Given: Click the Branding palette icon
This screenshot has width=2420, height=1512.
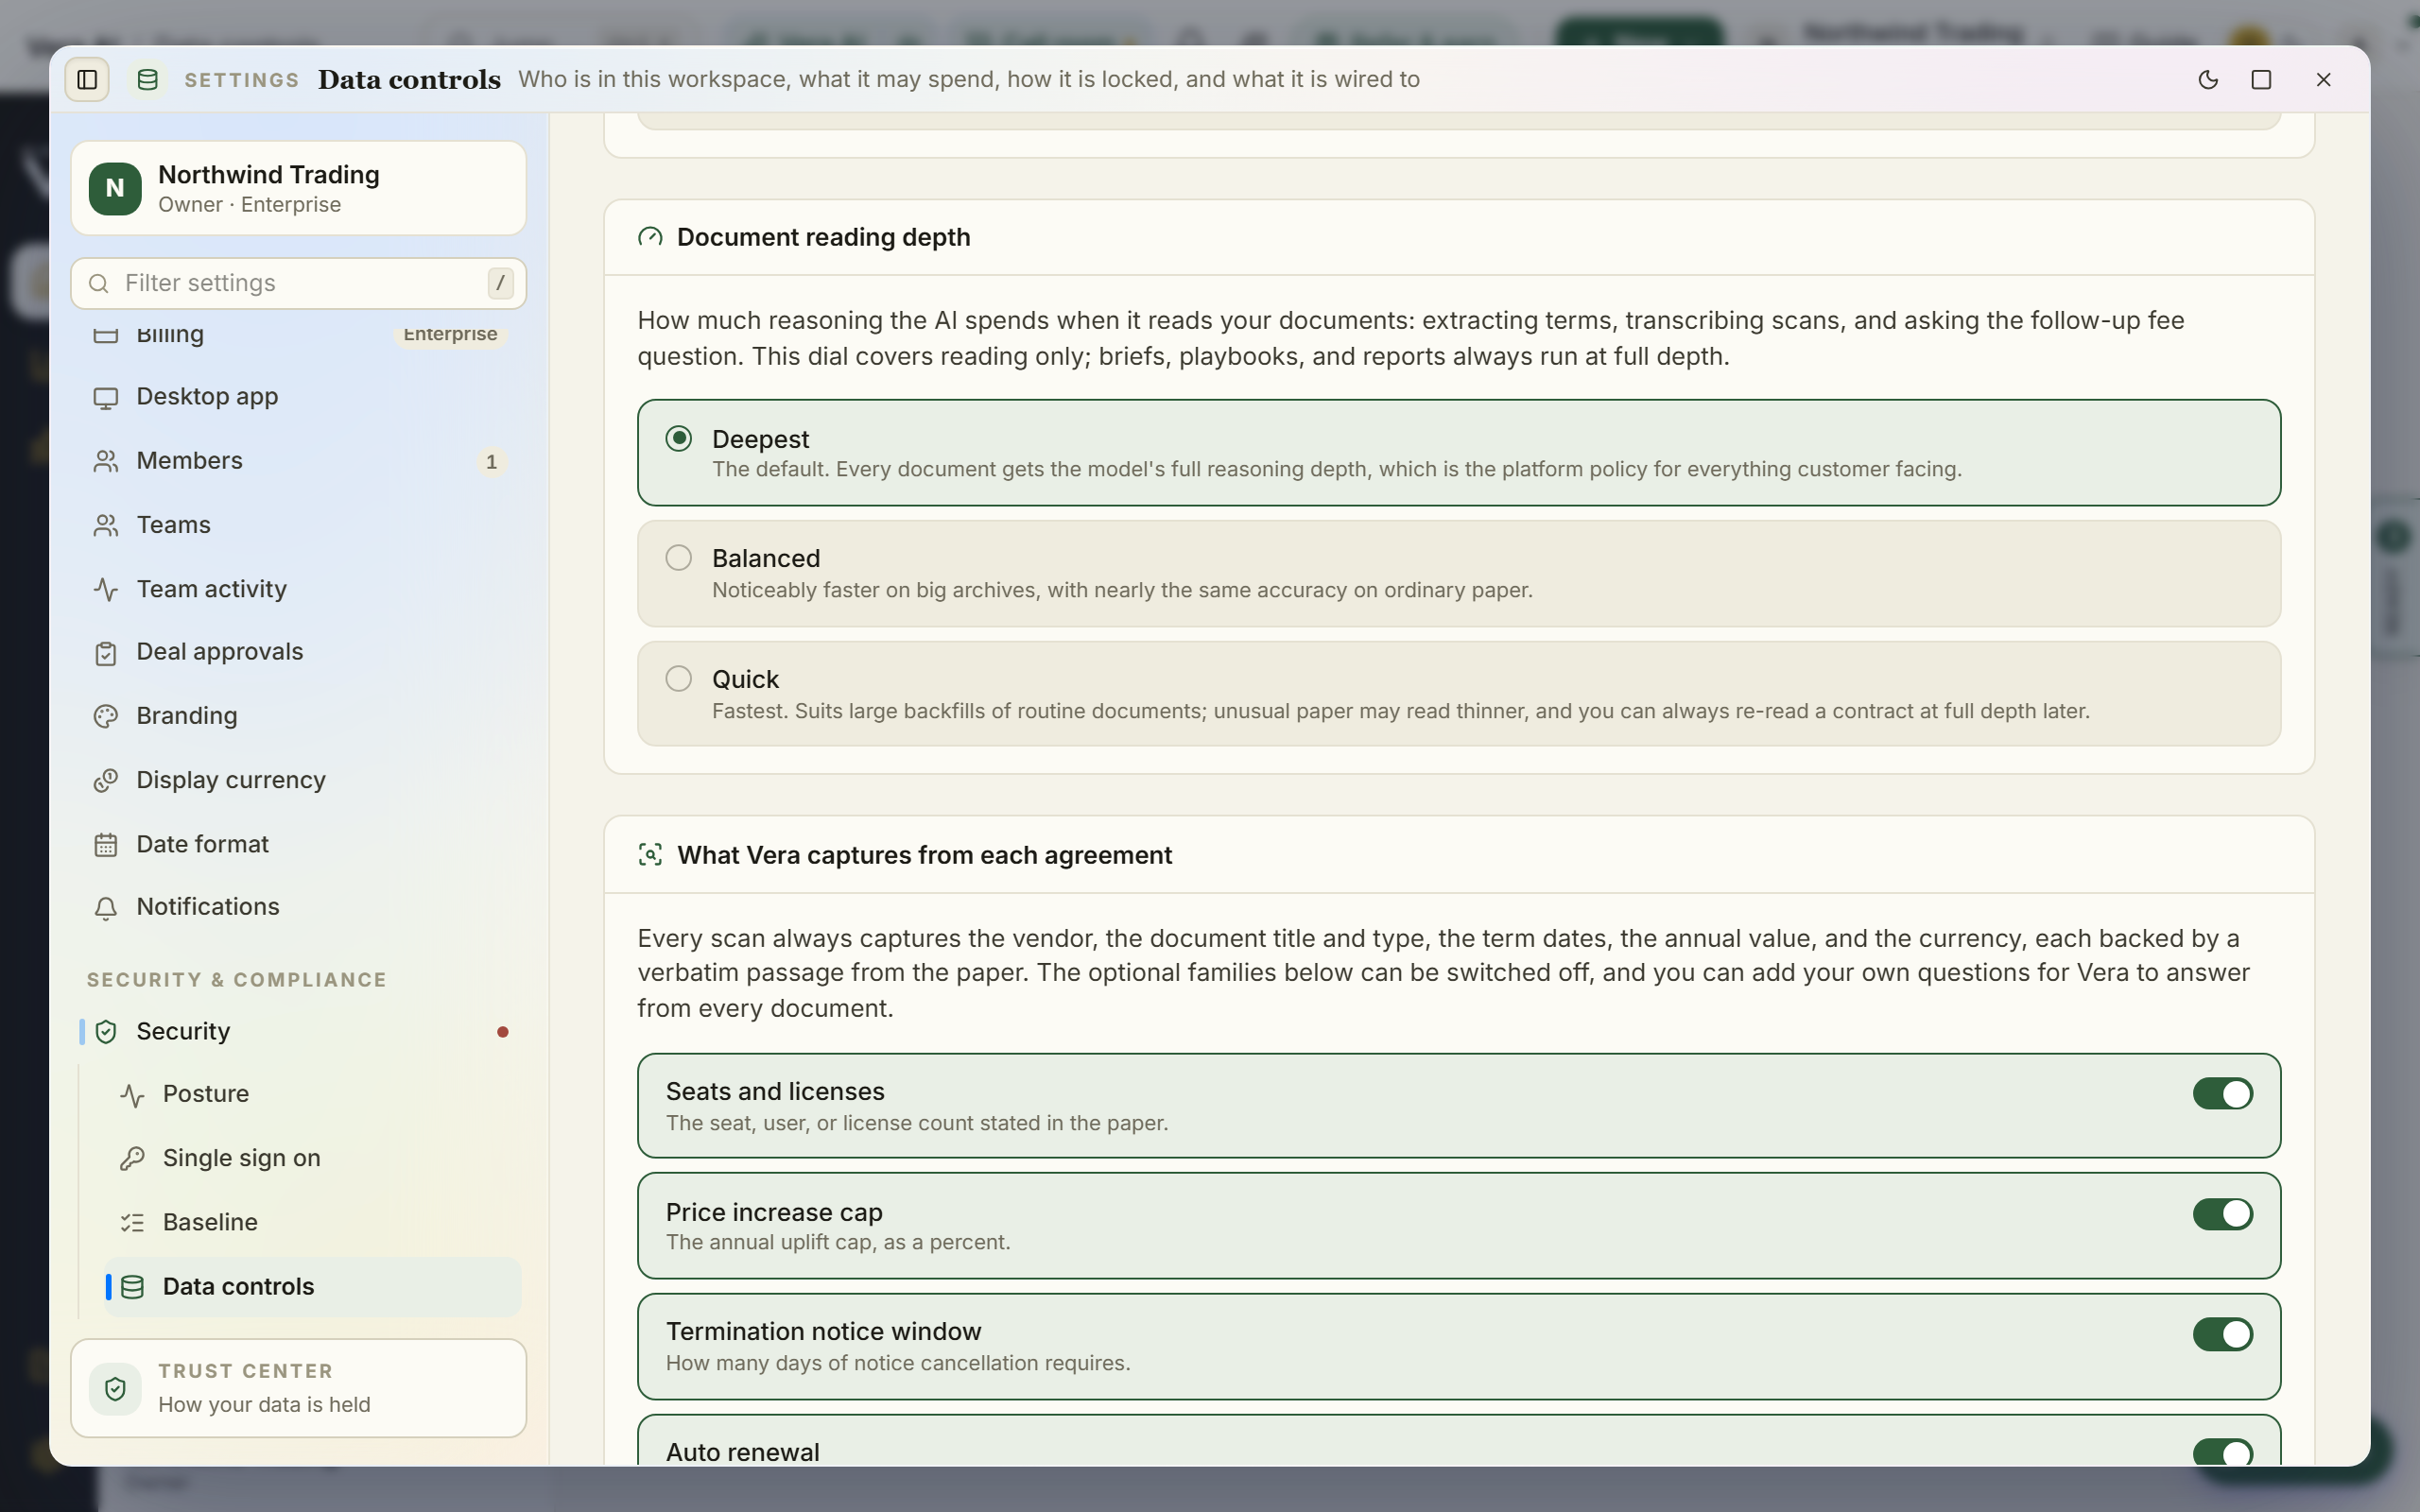Looking at the screenshot, I should pyautogui.click(x=106, y=716).
